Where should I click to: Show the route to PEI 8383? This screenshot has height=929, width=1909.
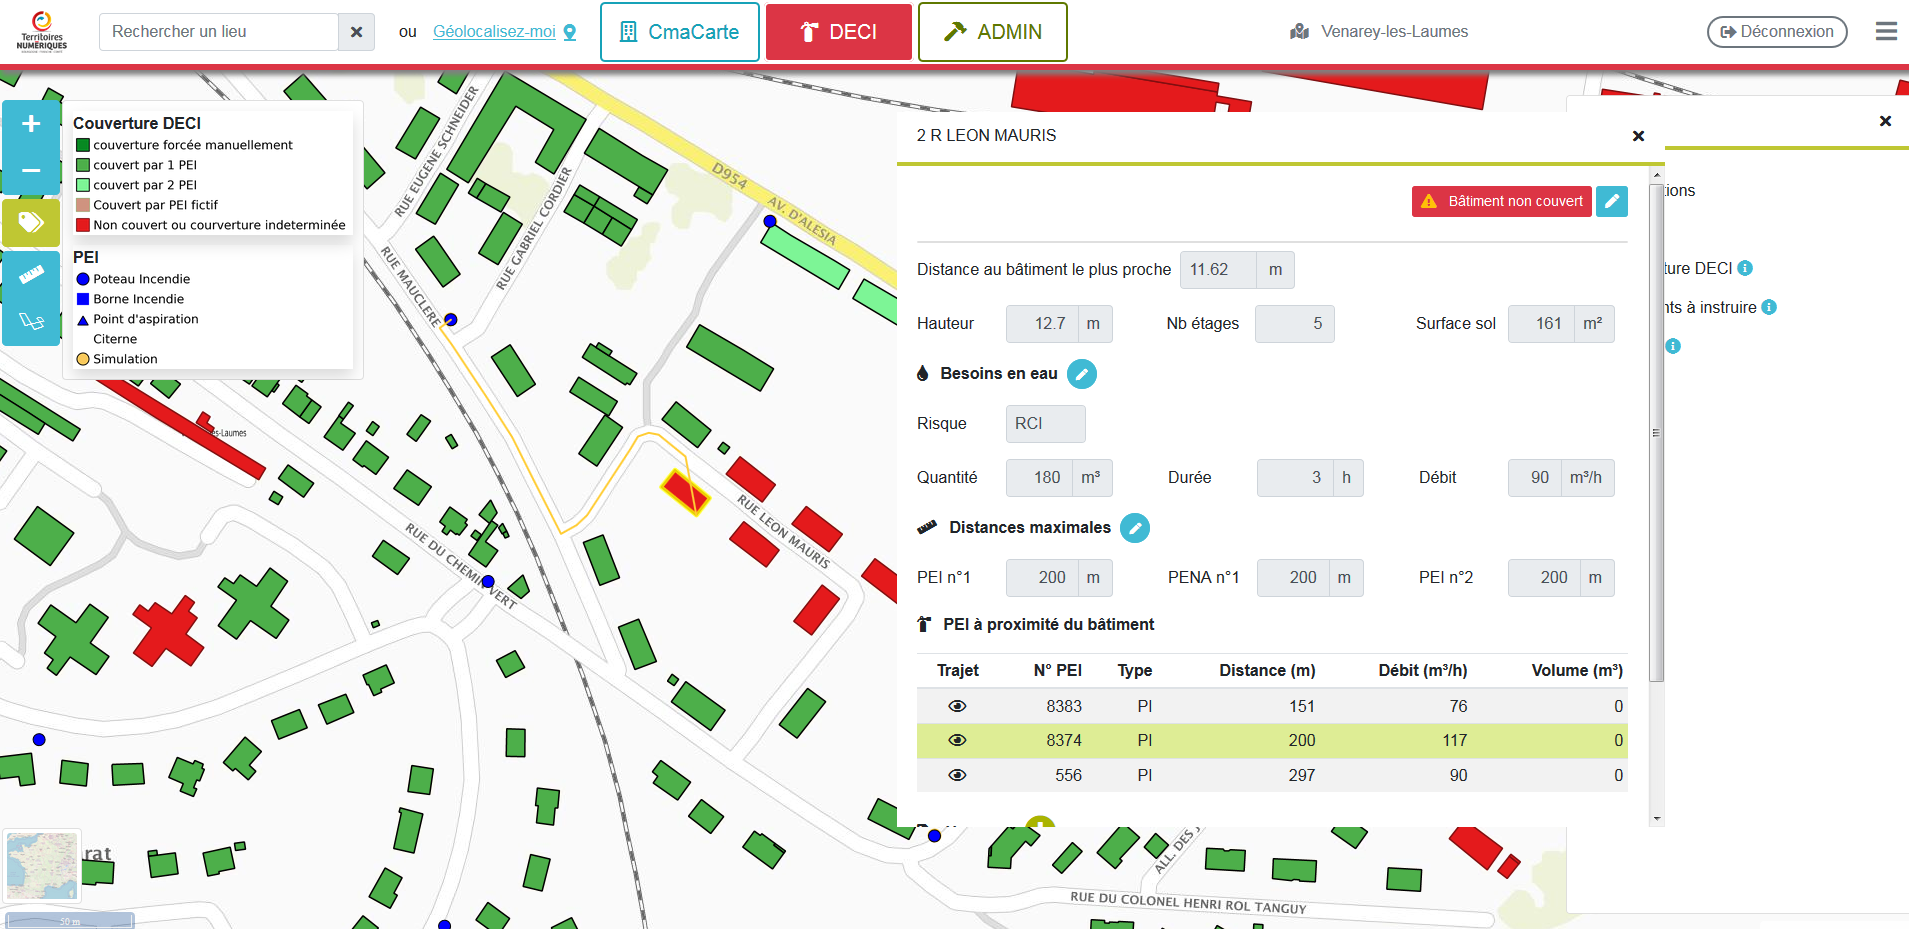957,706
